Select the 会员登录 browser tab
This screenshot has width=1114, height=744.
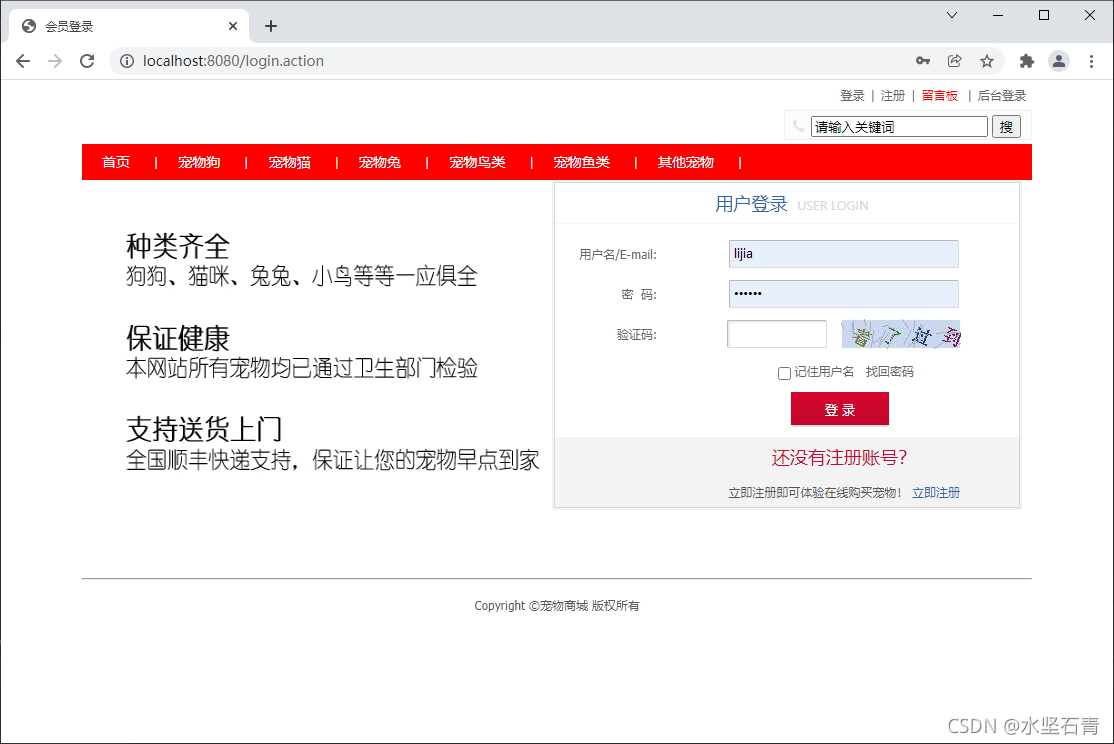128,26
